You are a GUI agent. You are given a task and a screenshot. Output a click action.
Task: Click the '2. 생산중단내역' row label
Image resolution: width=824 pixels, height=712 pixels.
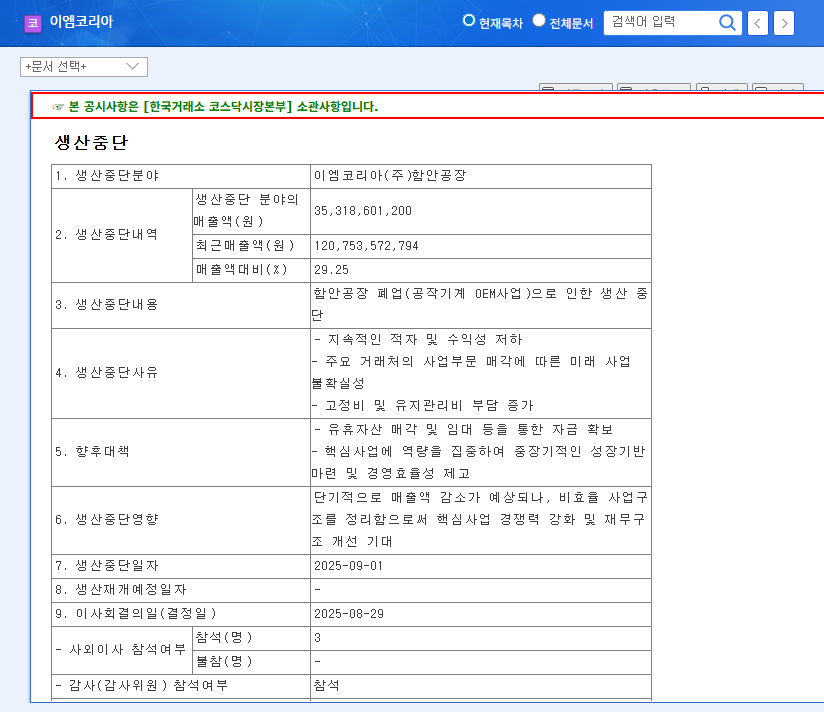(107, 234)
